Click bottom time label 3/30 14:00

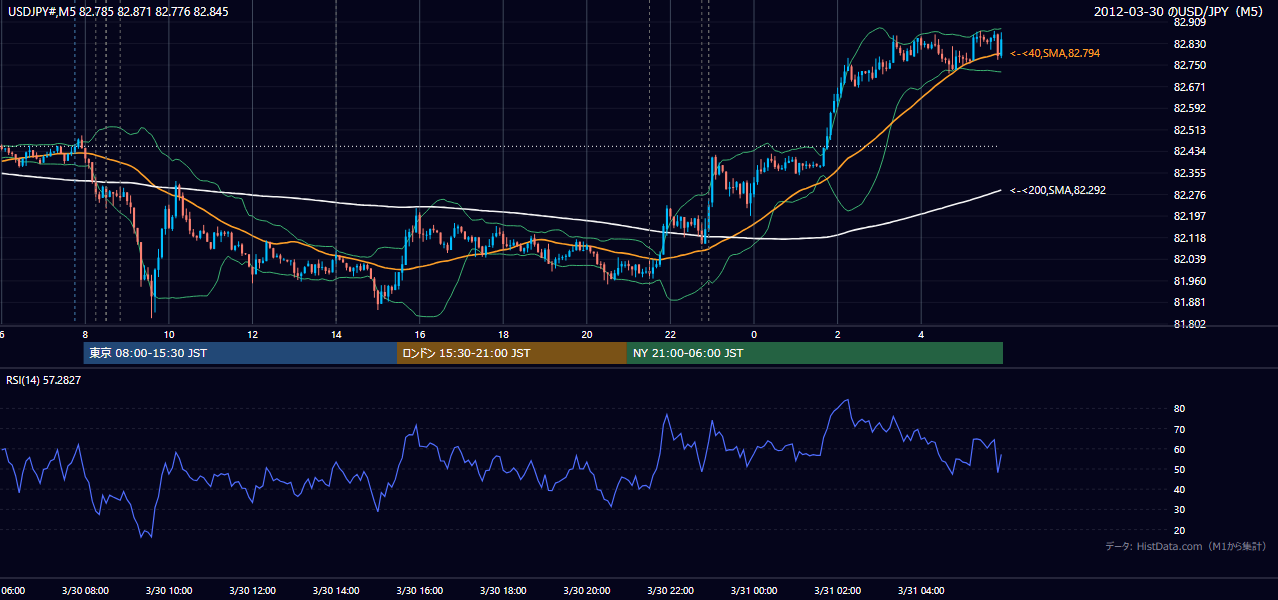(x=335, y=591)
